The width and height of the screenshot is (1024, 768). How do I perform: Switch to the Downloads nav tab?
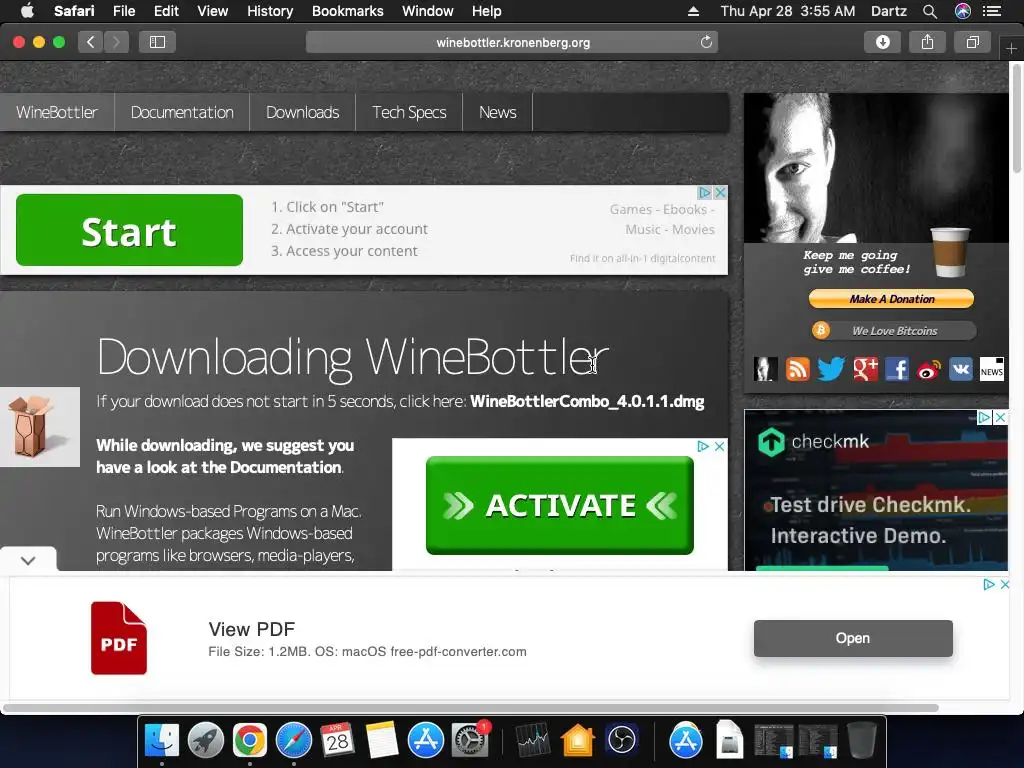coord(302,112)
